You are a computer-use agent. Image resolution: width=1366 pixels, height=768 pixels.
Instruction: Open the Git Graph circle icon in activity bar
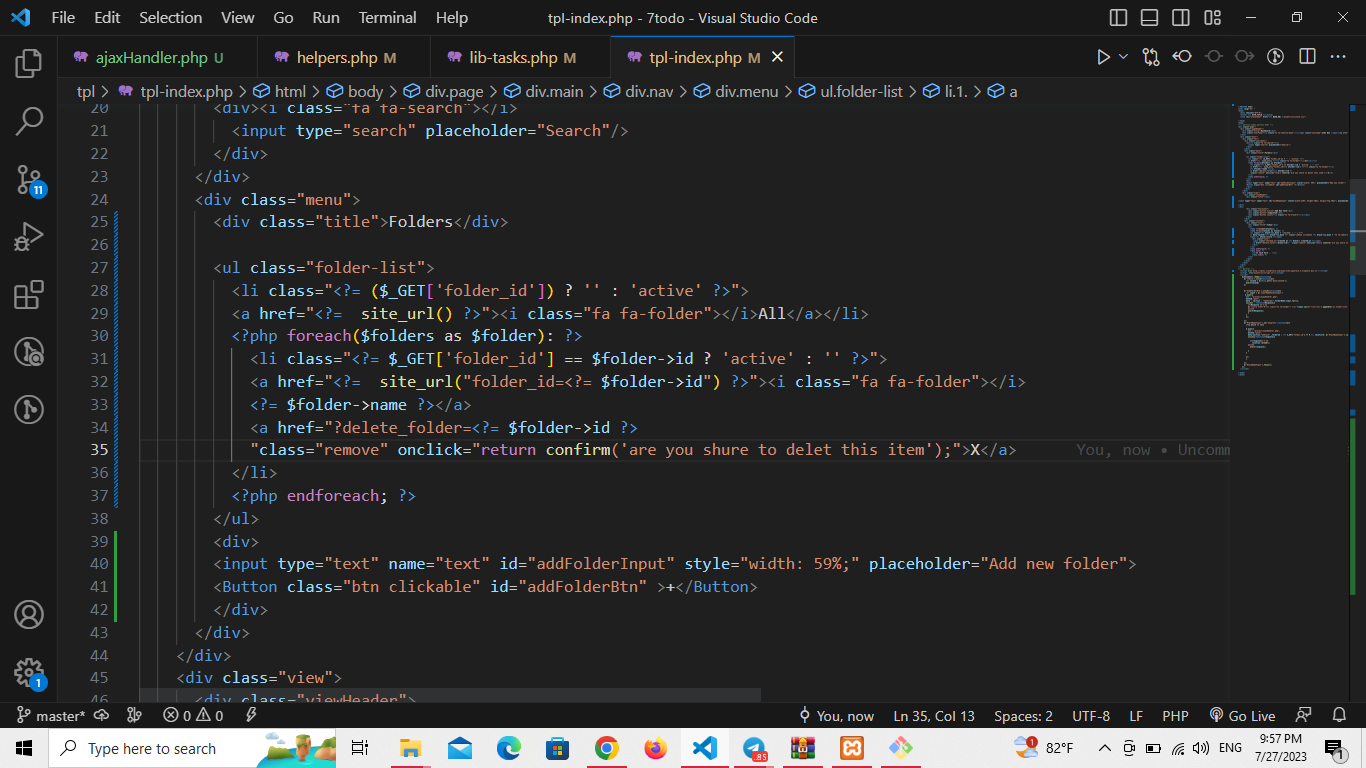pos(29,410)
